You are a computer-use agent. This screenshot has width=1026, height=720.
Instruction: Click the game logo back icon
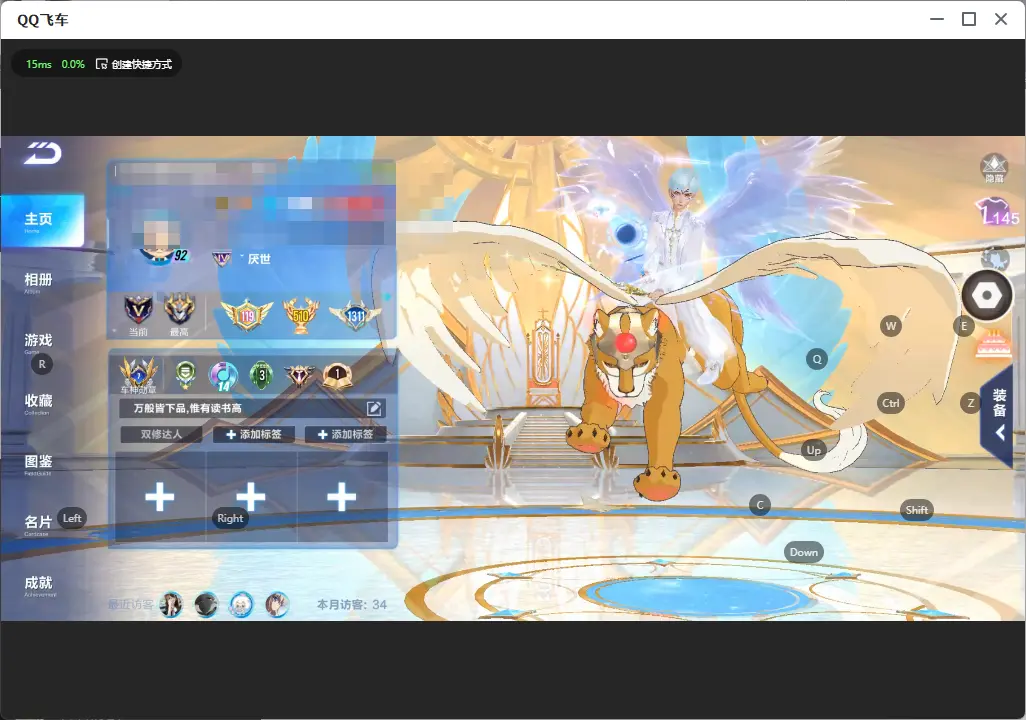click(43, 153)
